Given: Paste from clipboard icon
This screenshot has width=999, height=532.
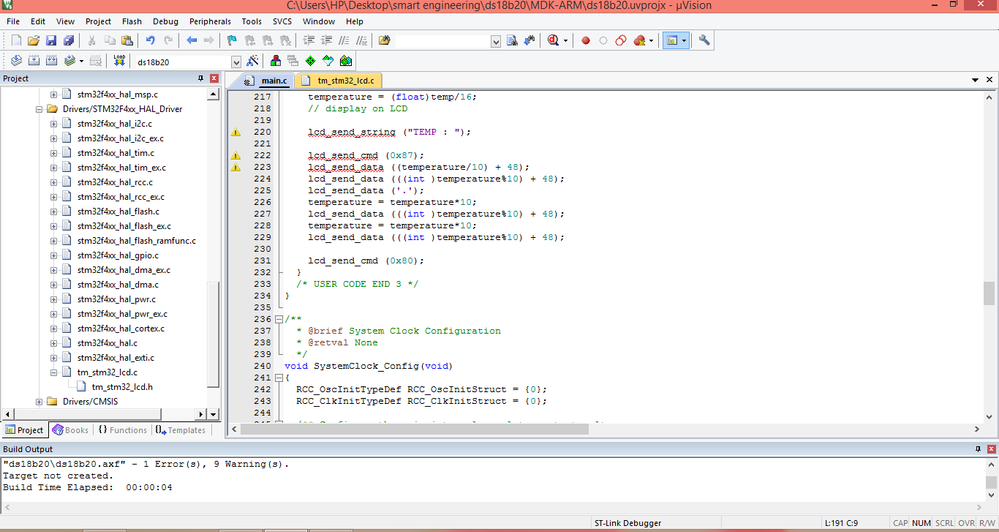Looking at the screenshot, I should 127,40.
